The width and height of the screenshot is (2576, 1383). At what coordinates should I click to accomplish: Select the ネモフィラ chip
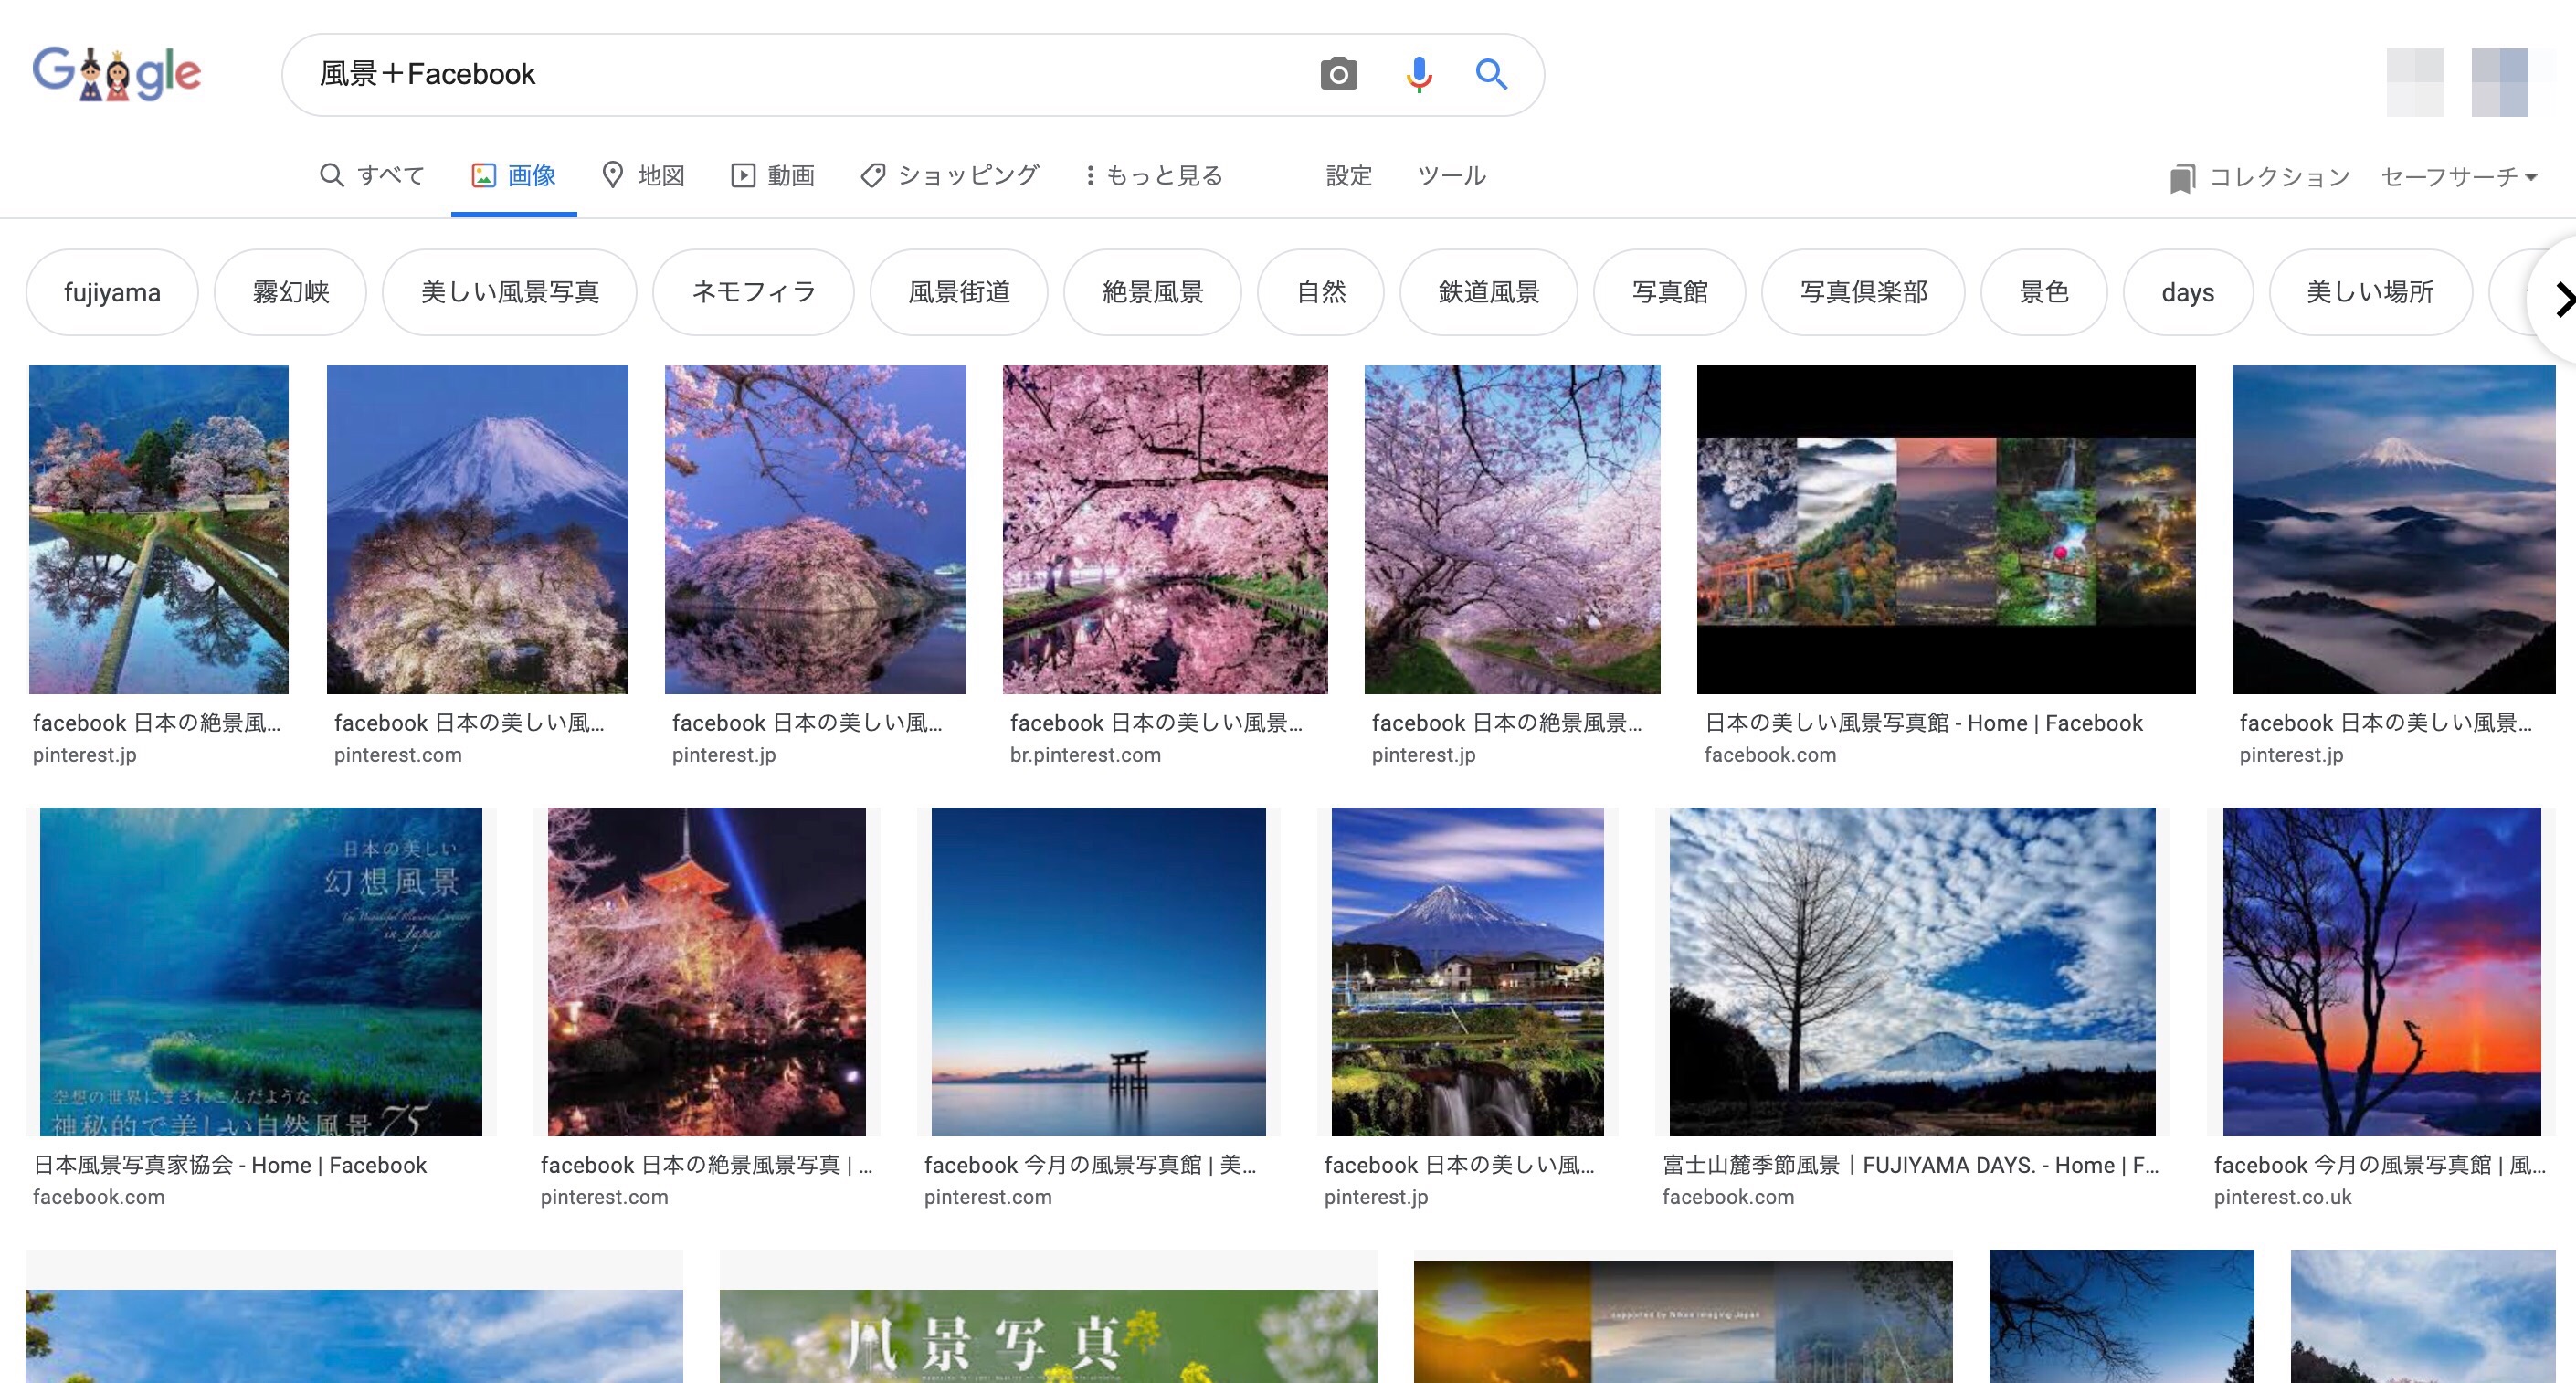(754, 292)
